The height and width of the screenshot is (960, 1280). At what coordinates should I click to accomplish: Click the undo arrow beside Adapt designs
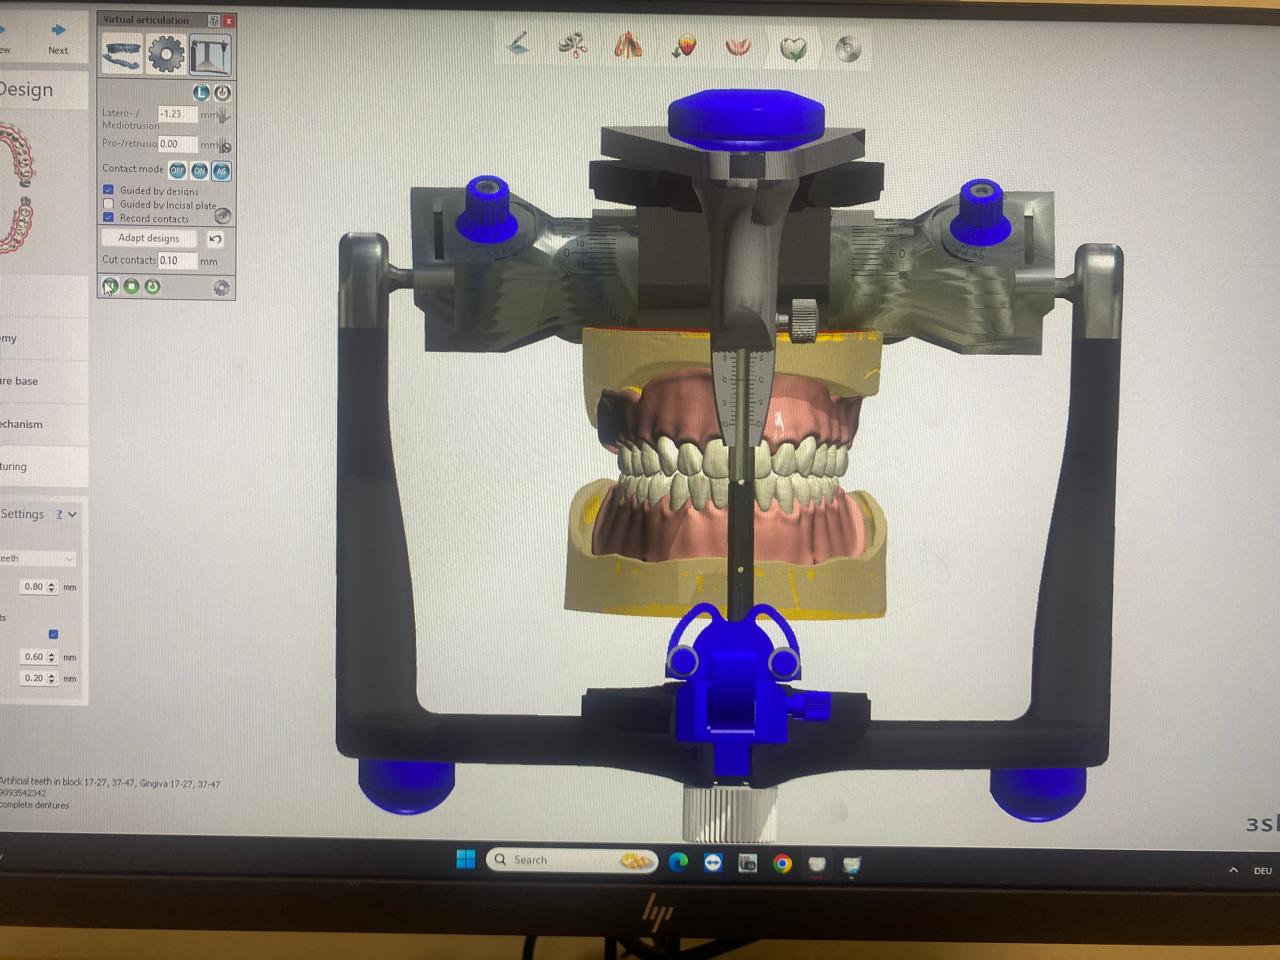[x=215, y=239]
